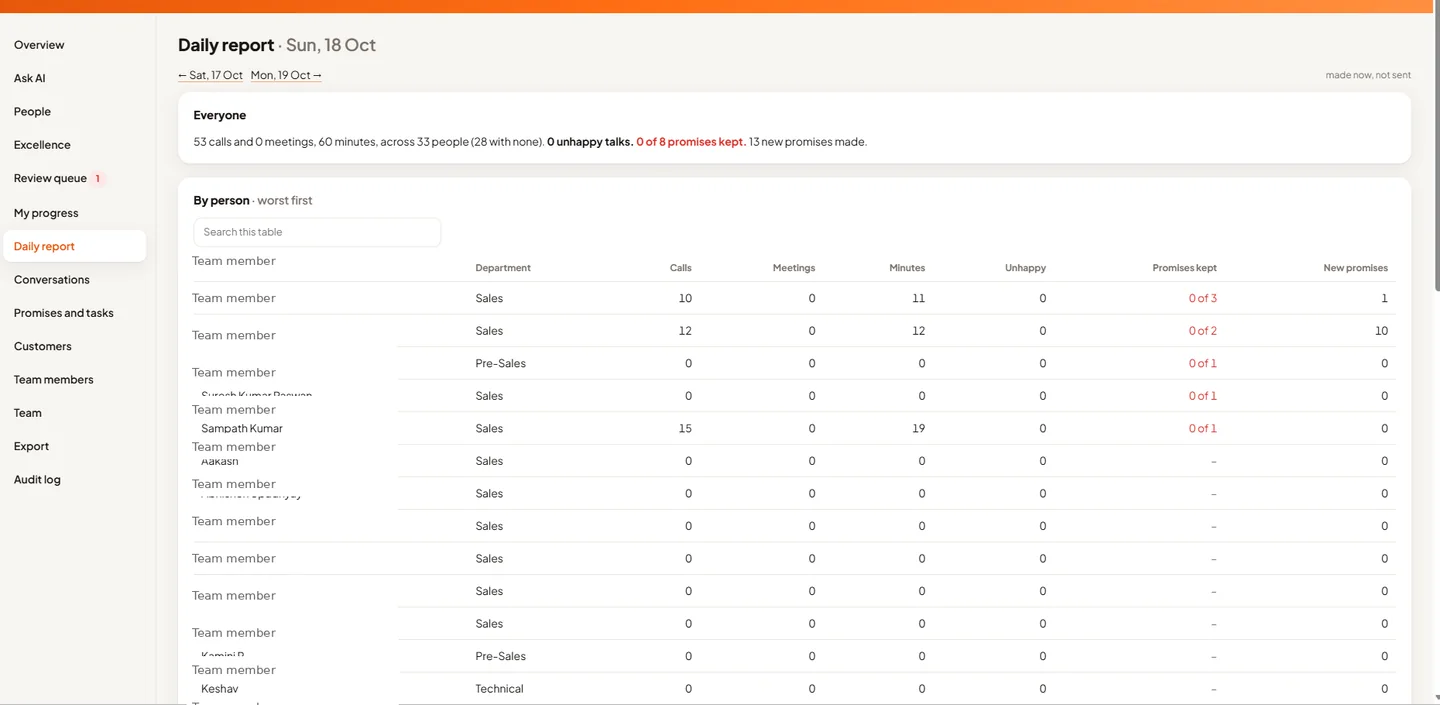Click the '0 of 3' promises kept value
This screenshot has width=1440, height=705.
pos(1202,298)
